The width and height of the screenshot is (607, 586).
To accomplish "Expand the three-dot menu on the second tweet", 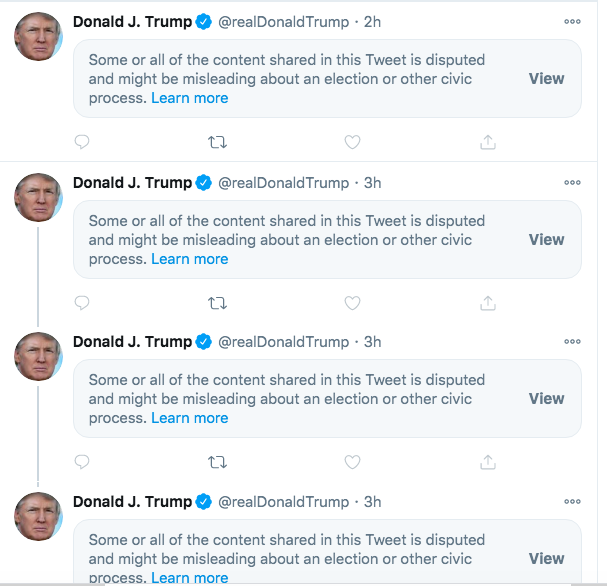I will [x=572, y=182].
